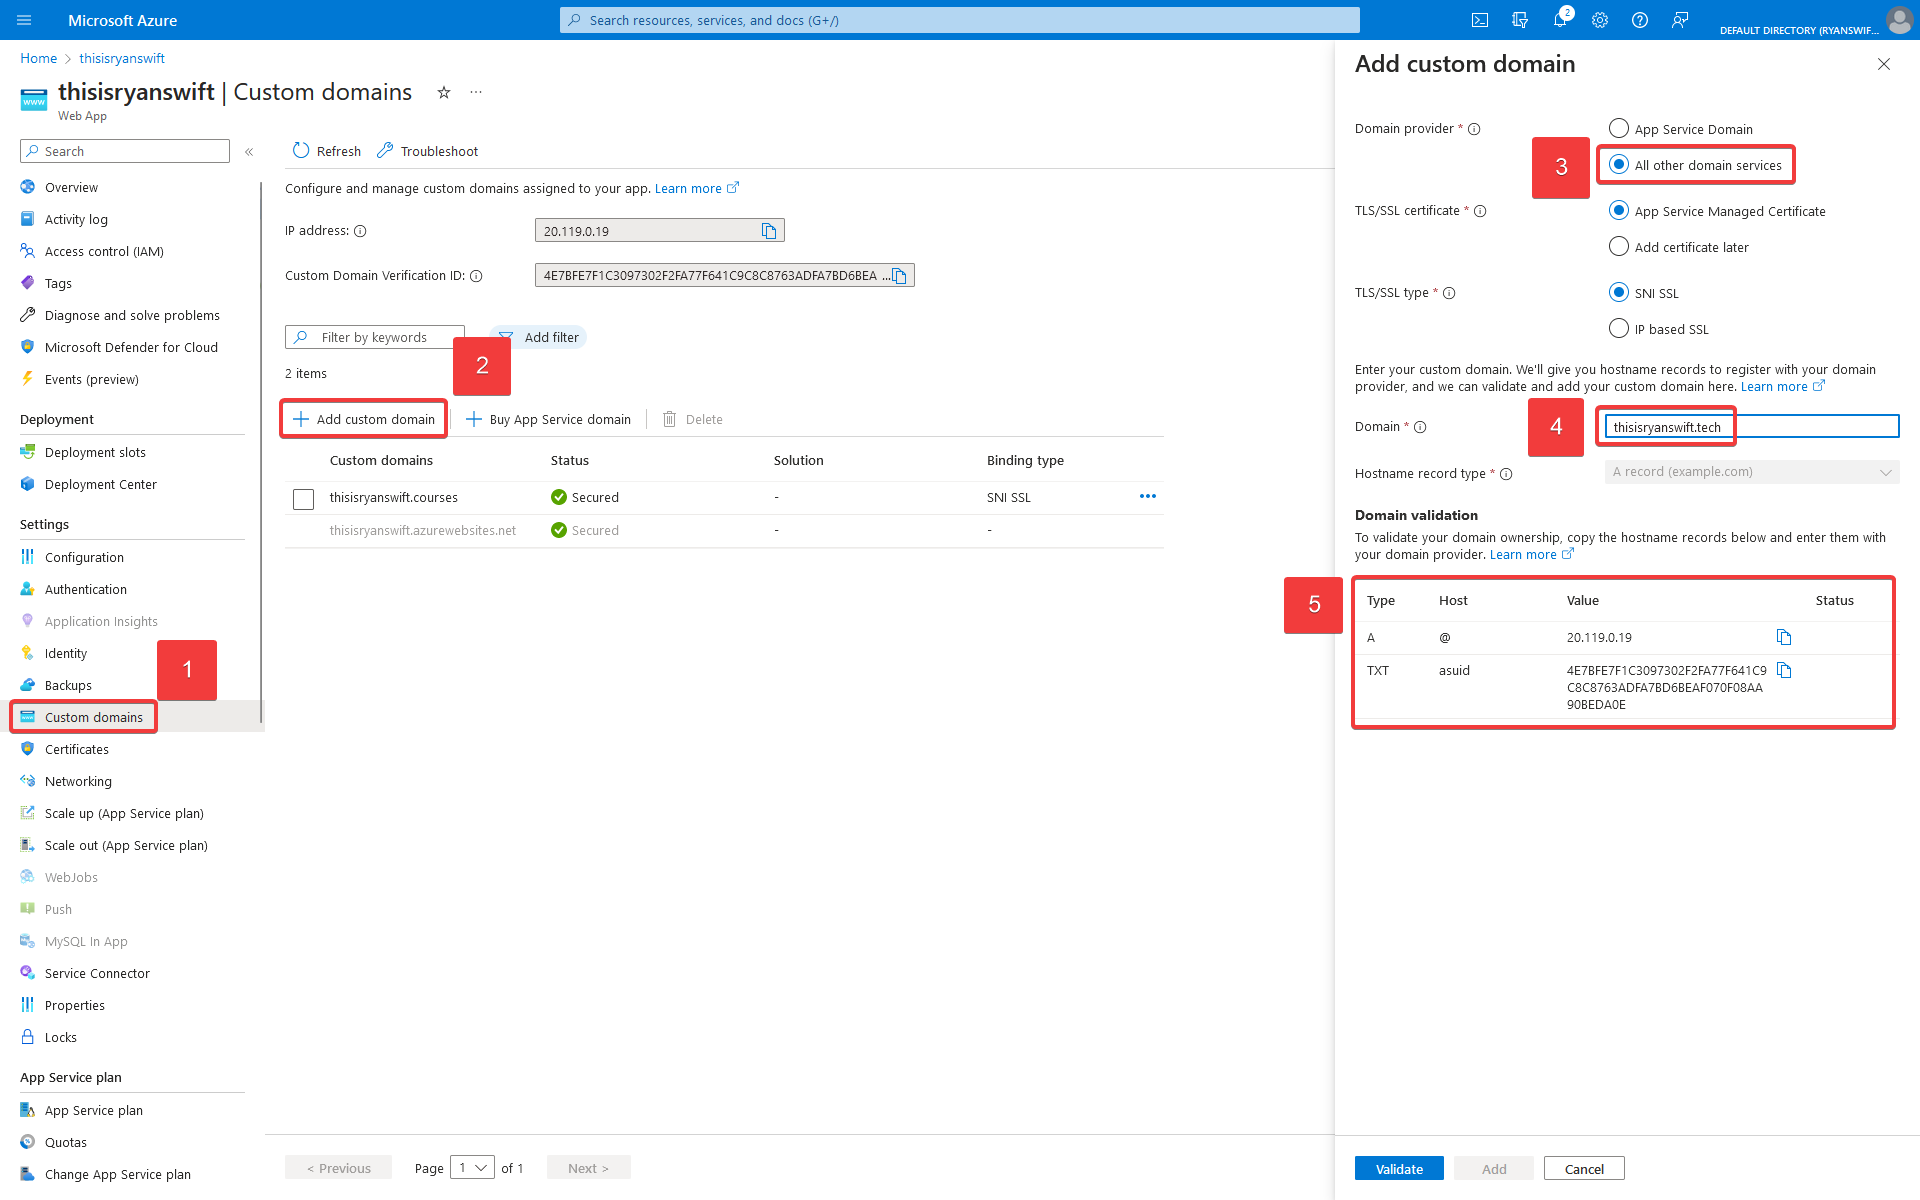The width and height of the screenshot is (1920, 1200).
Task: Open Cloud Shell from top bar
Action: click(x=1480, y=20)
